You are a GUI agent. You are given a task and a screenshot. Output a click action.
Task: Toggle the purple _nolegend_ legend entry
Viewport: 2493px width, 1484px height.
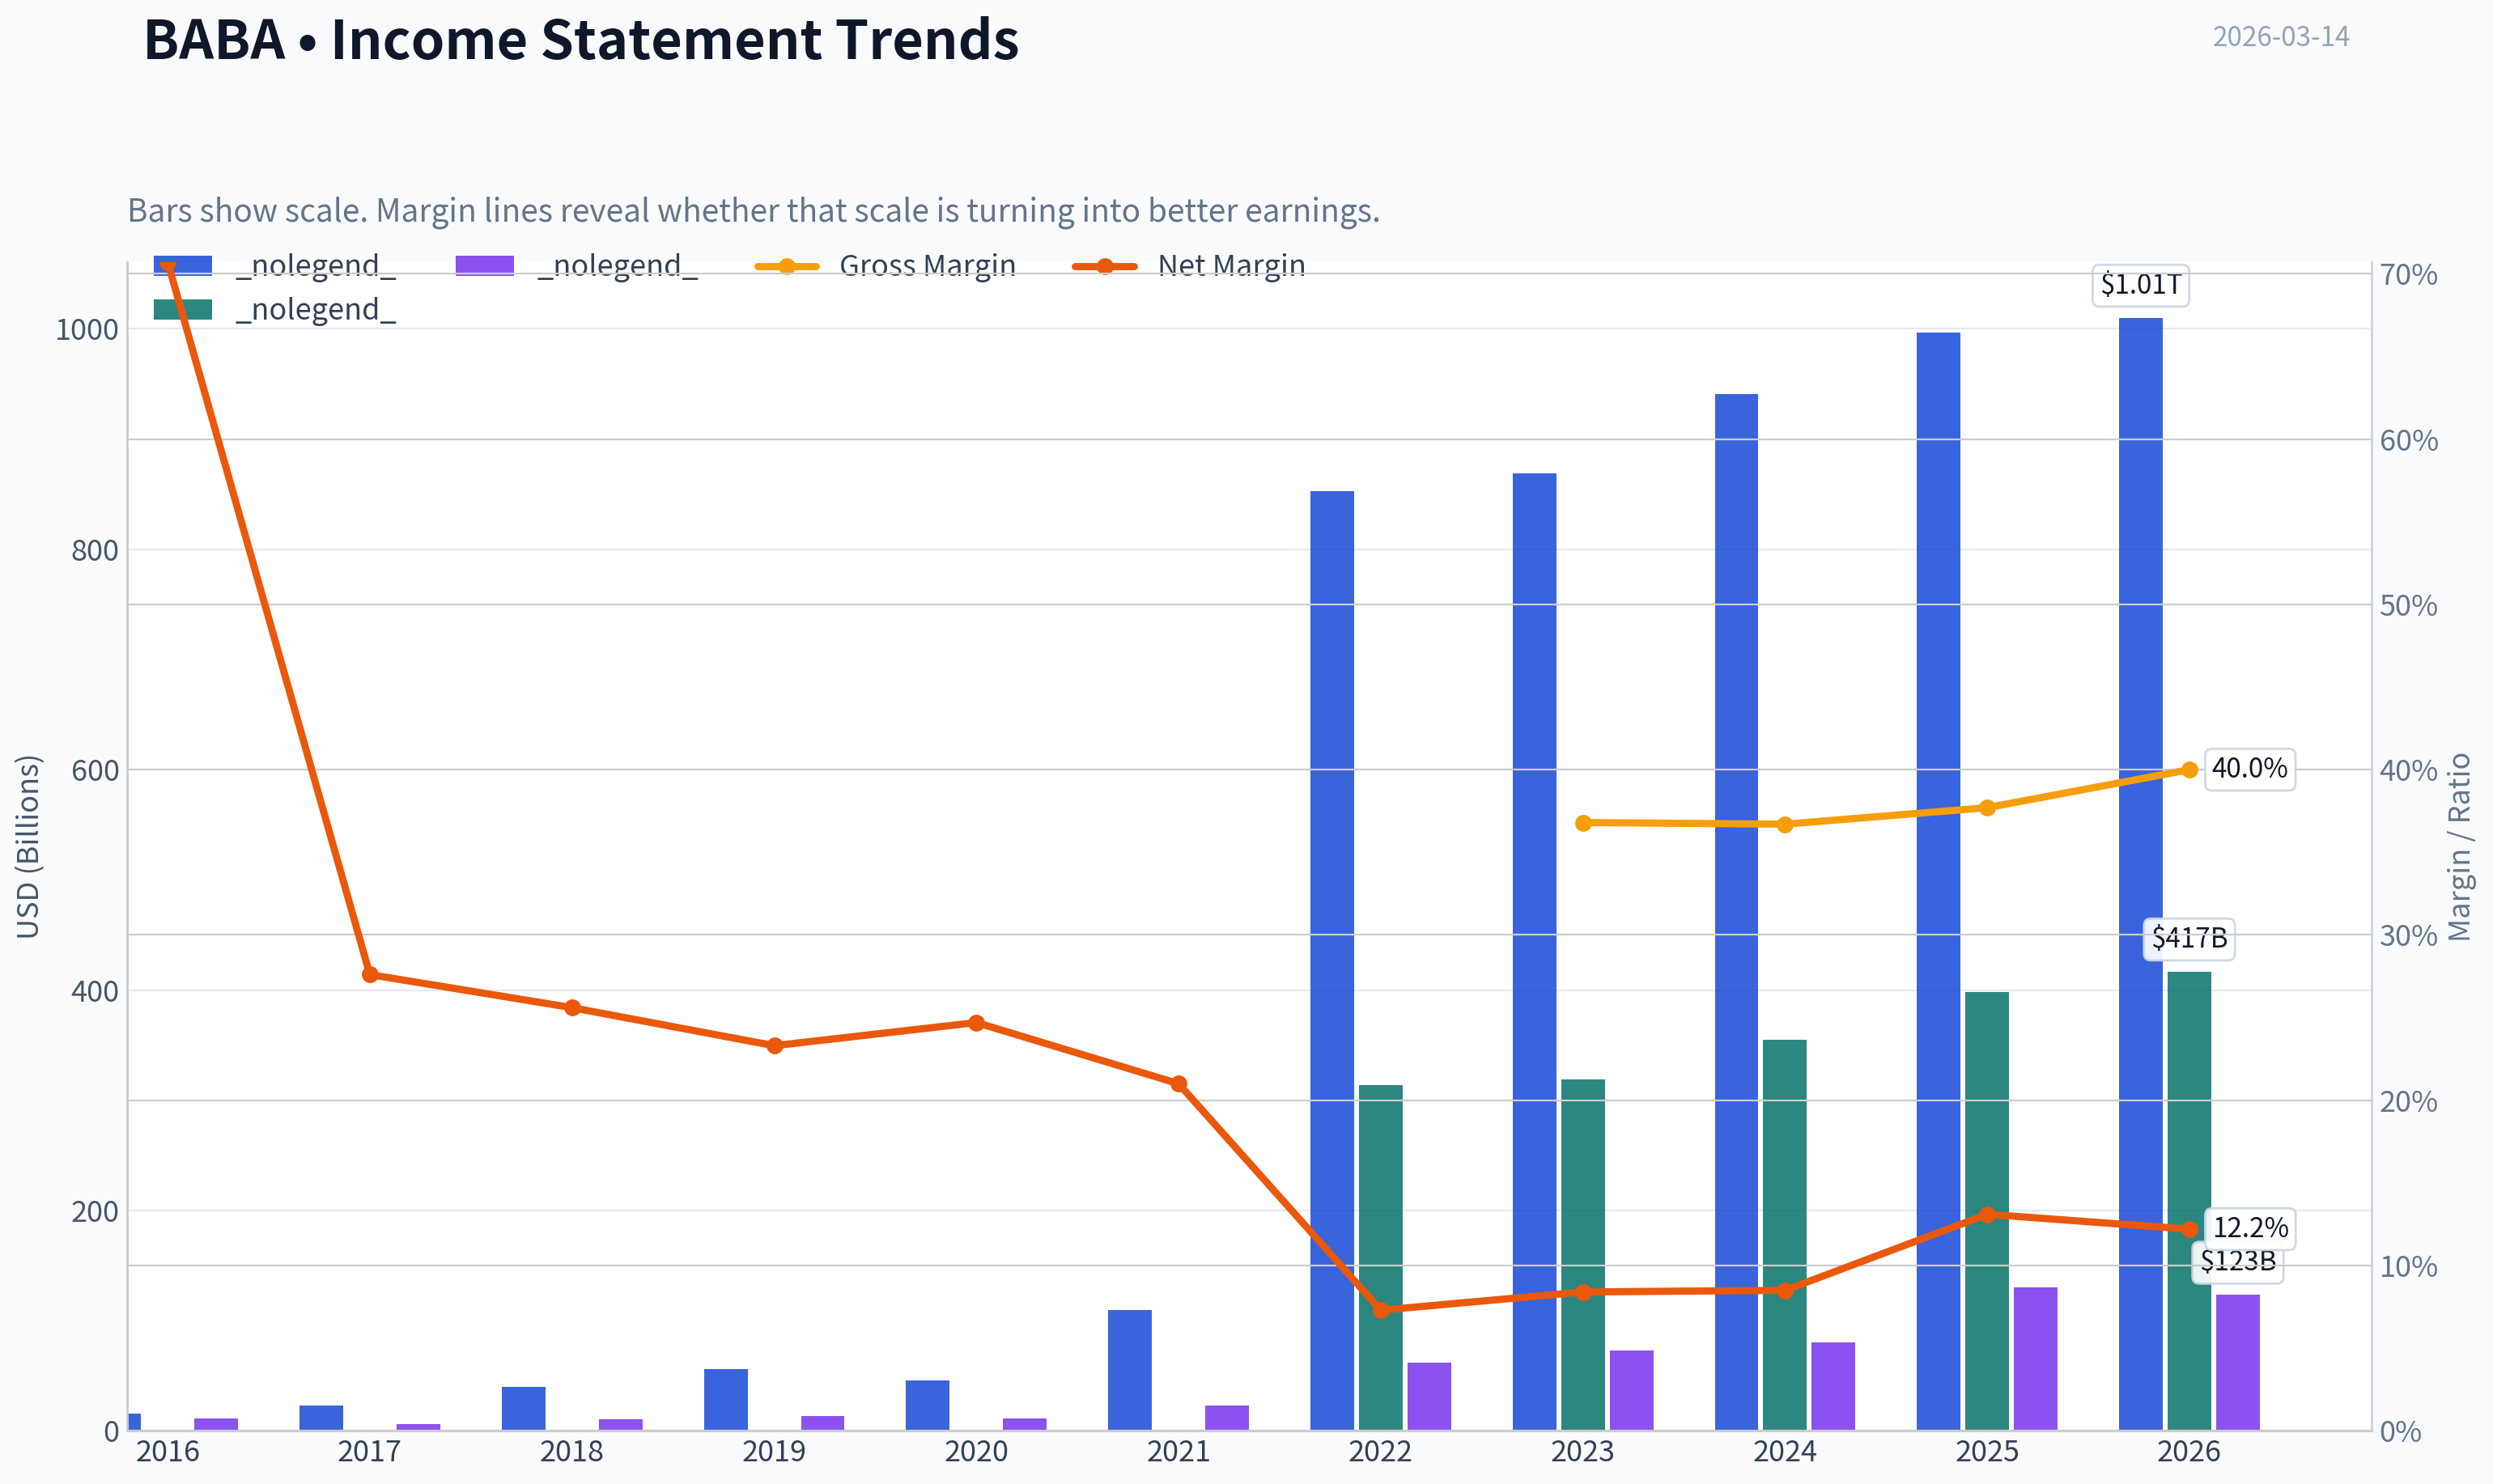[x=577, y=265]
